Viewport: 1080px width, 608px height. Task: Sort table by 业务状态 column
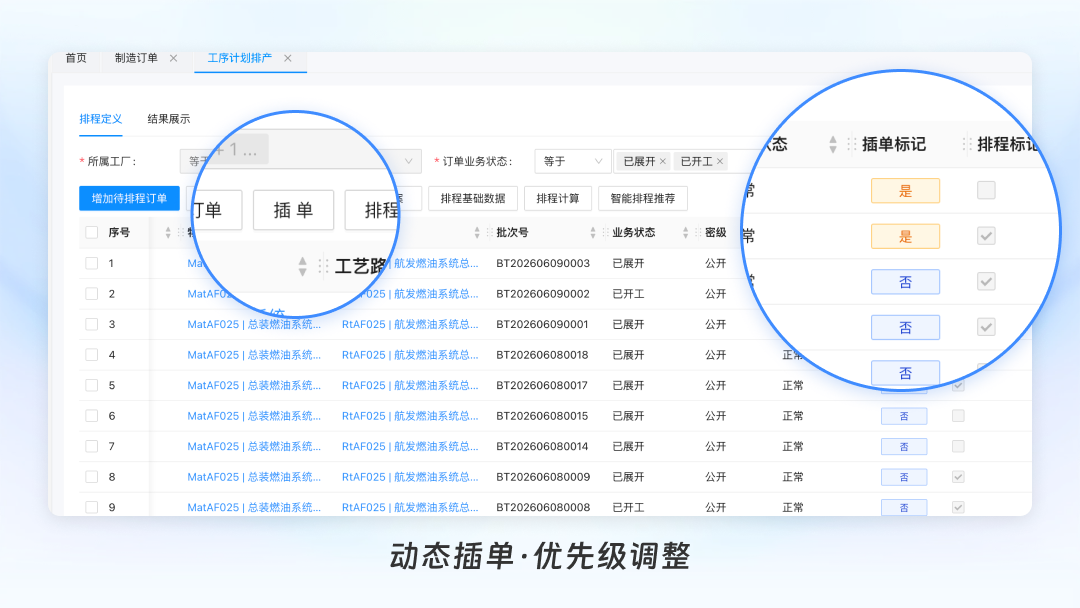(x=685, y=233)
